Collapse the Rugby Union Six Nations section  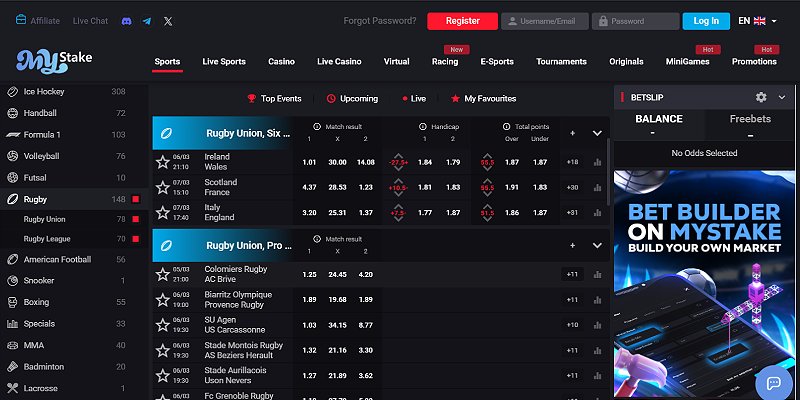click(597, 133)
